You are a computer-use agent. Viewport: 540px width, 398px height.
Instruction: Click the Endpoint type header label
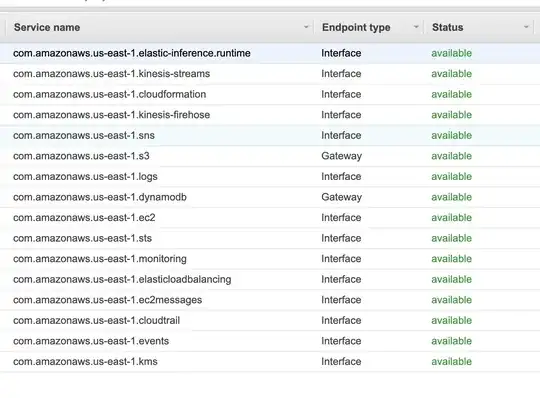356,28
